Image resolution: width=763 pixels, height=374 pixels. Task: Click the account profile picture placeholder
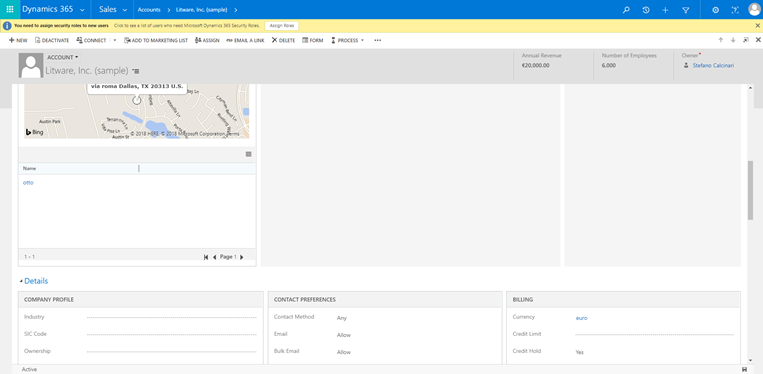tap(31, 66)
